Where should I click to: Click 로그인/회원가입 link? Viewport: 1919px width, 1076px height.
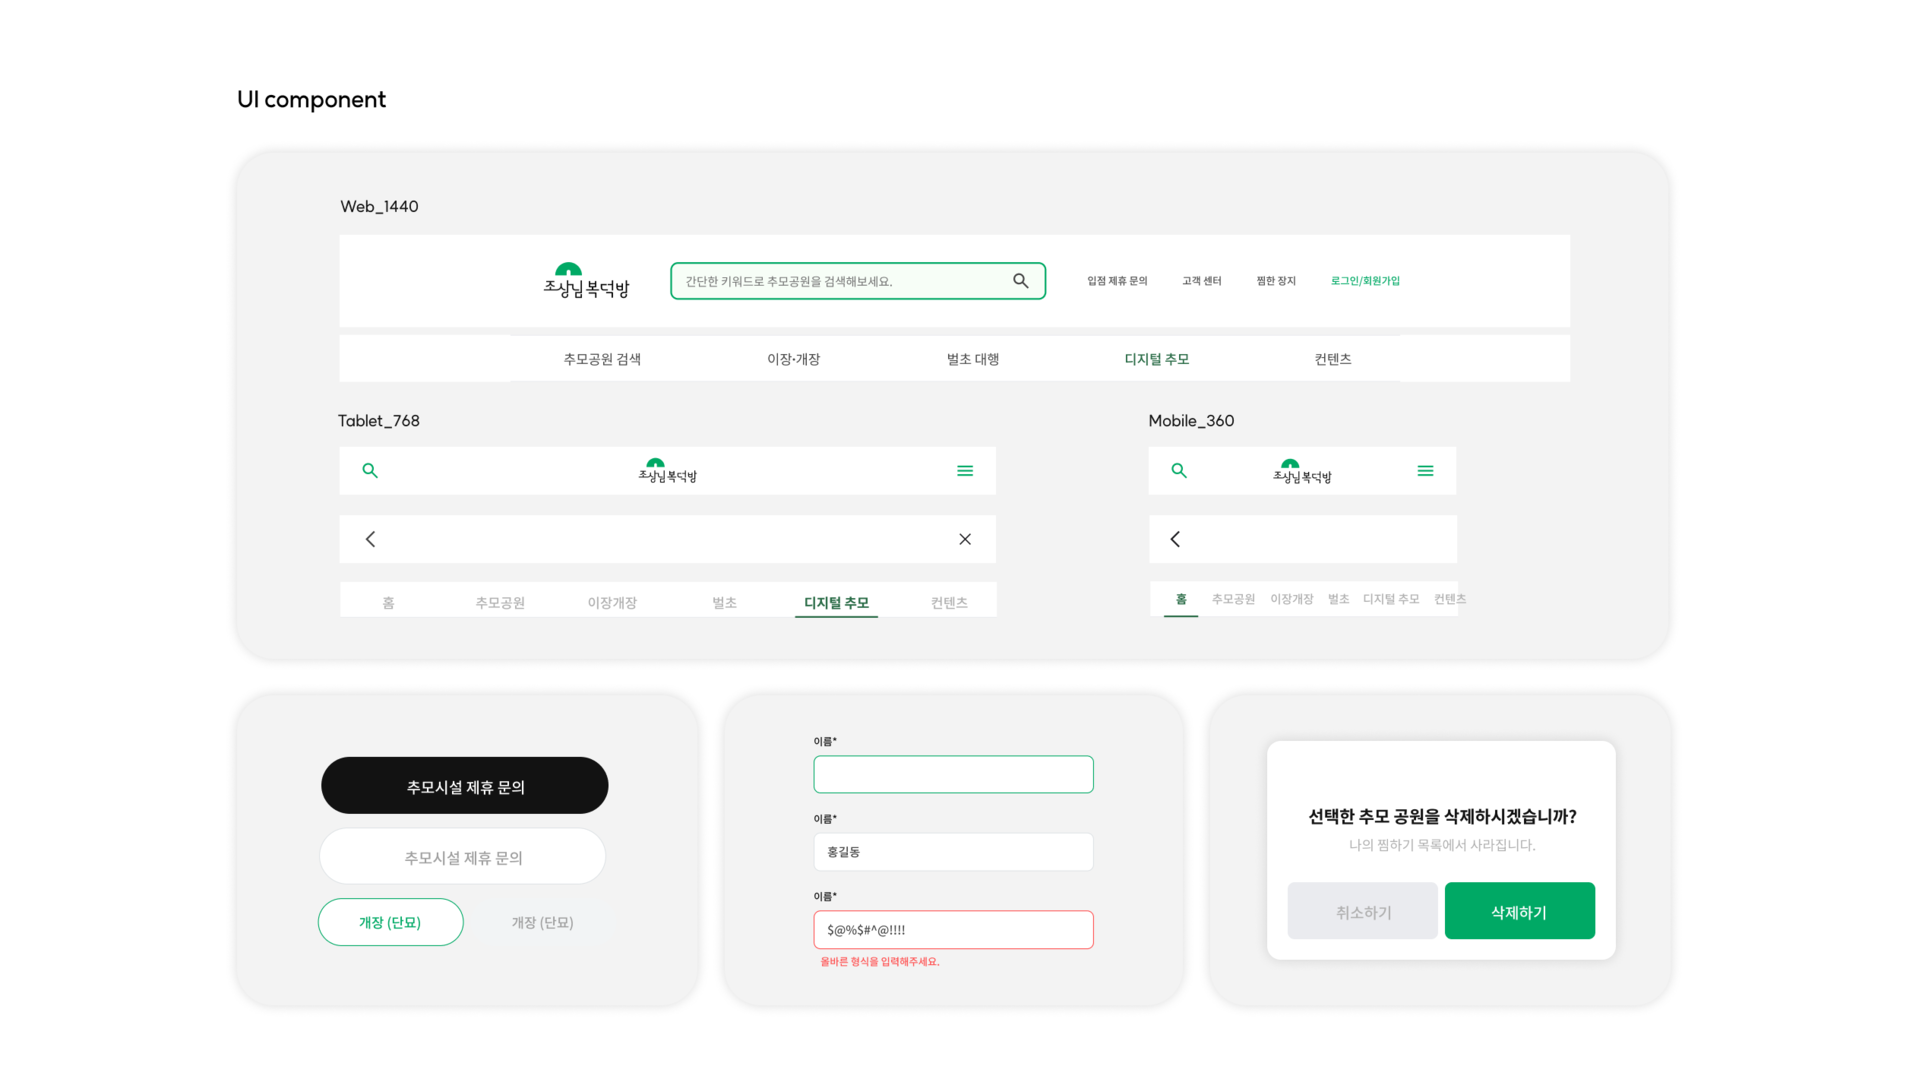coord(1365,281)
